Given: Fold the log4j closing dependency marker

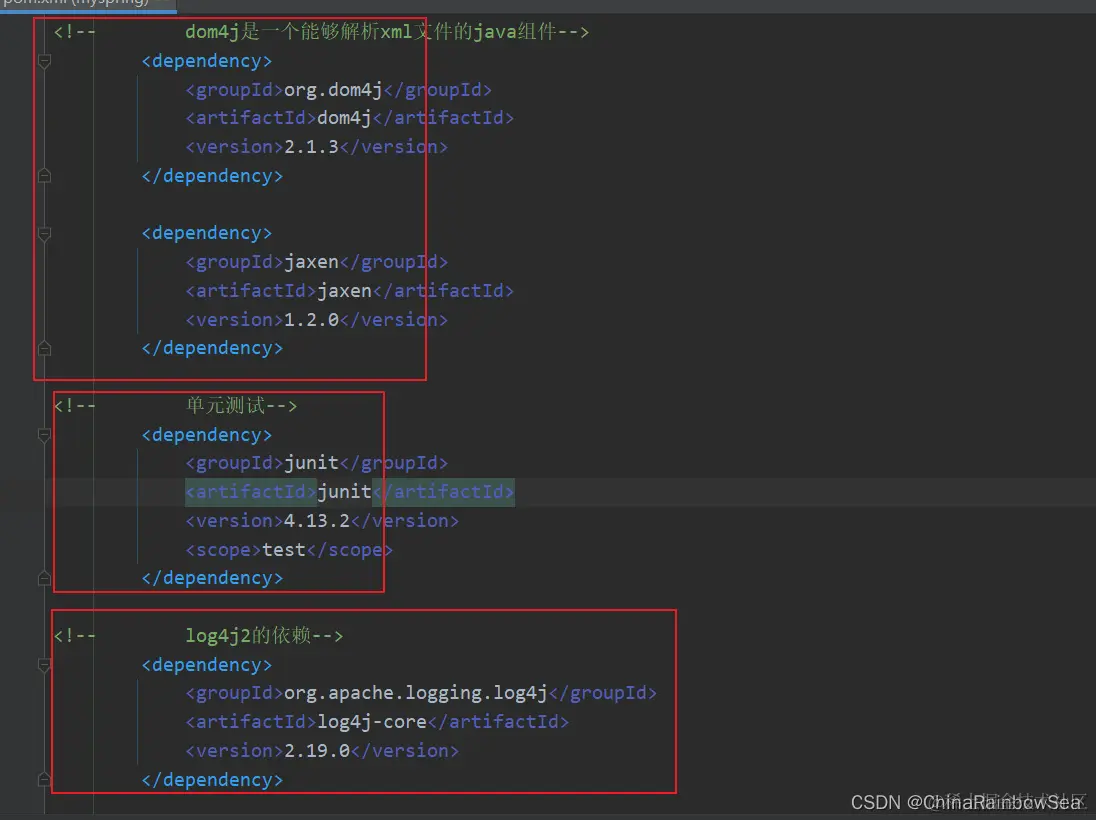Looking at the screenshot, I should click(x=45, y=779).
